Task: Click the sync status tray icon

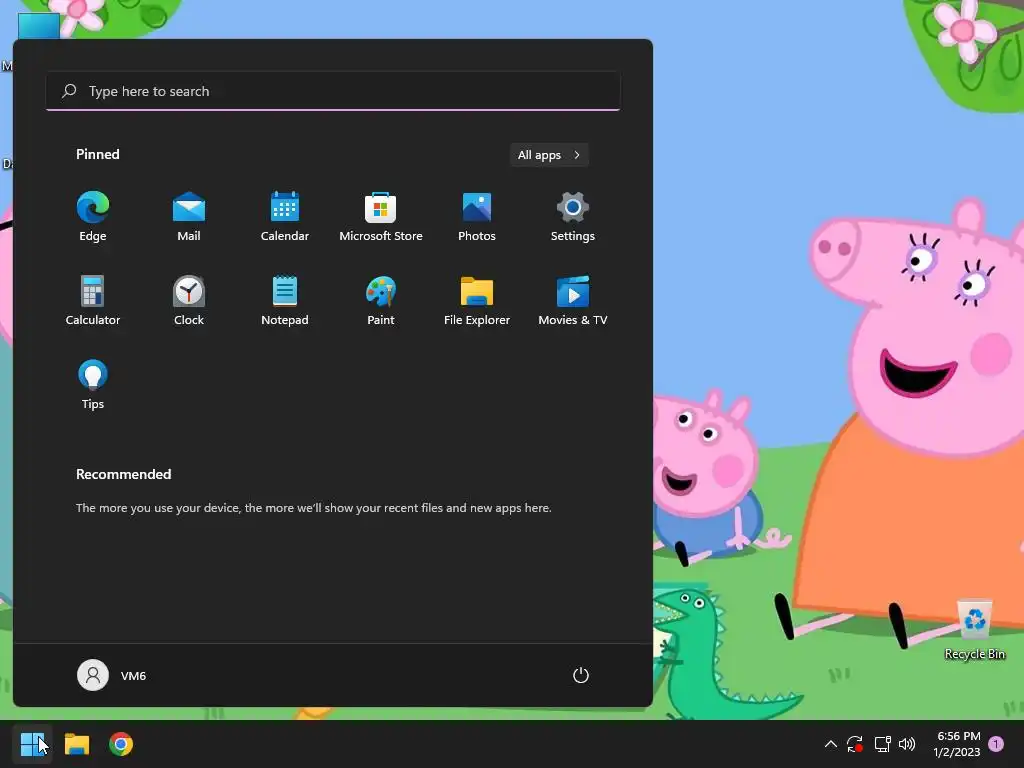Action: [855, 744]
